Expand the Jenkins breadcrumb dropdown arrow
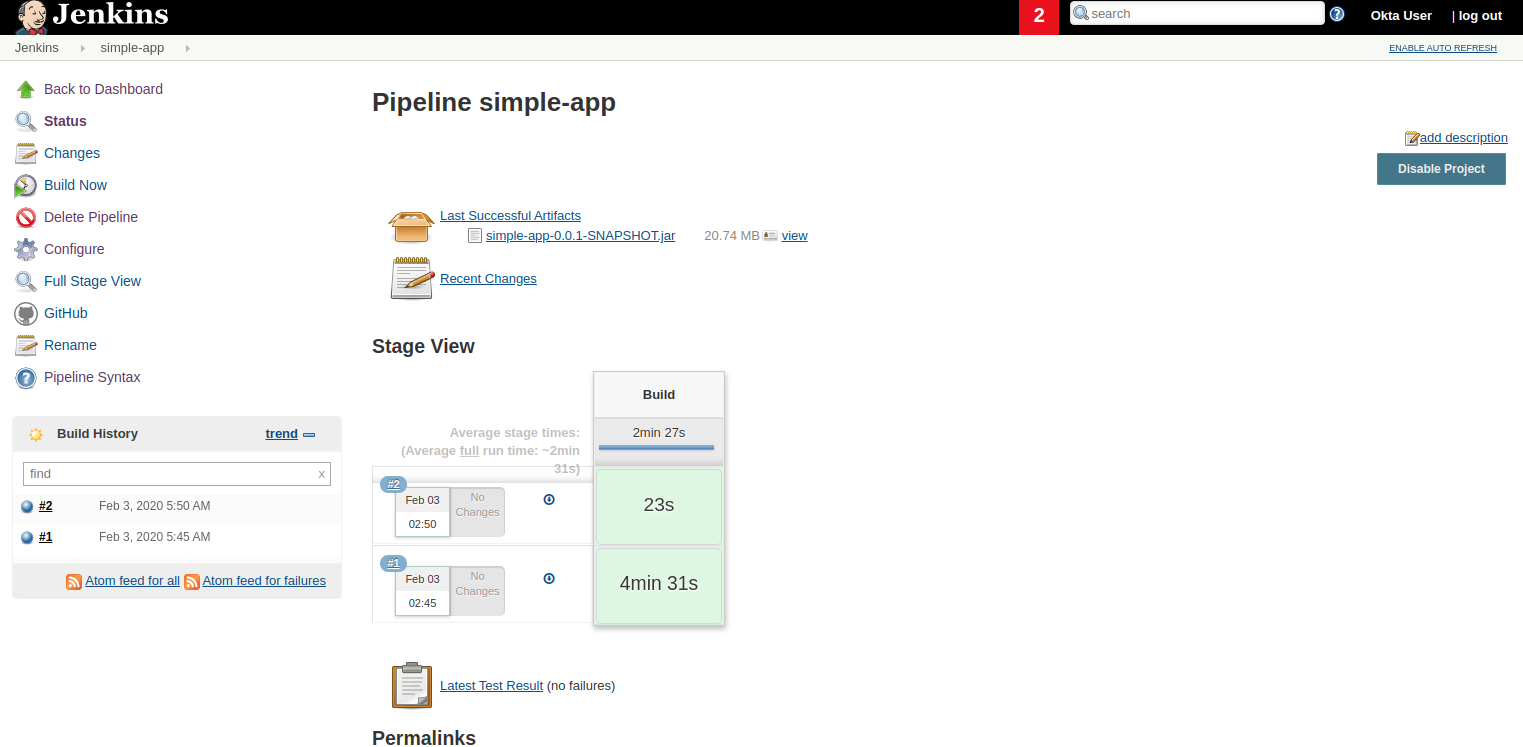Viewport: 1523px width, 747px height. click(x=82, y=48)
